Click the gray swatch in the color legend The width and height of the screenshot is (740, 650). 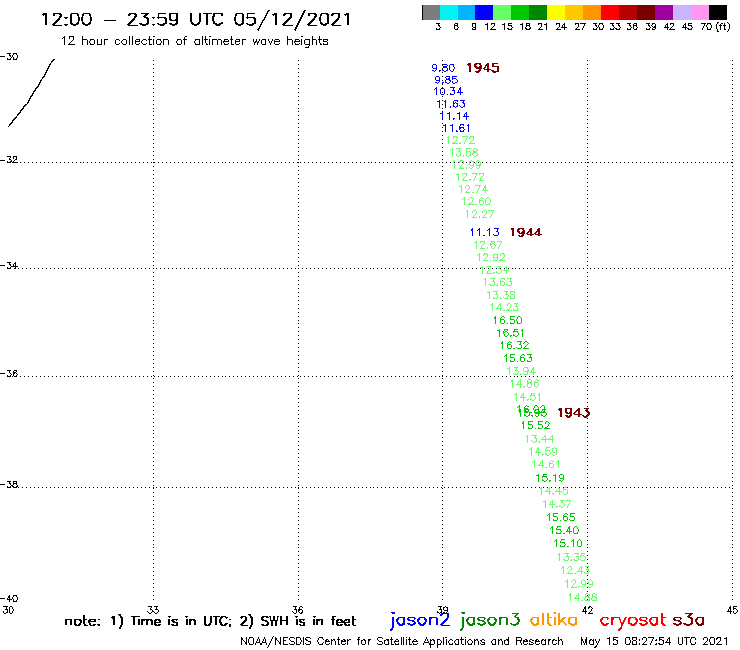click(x=431, y=12)
